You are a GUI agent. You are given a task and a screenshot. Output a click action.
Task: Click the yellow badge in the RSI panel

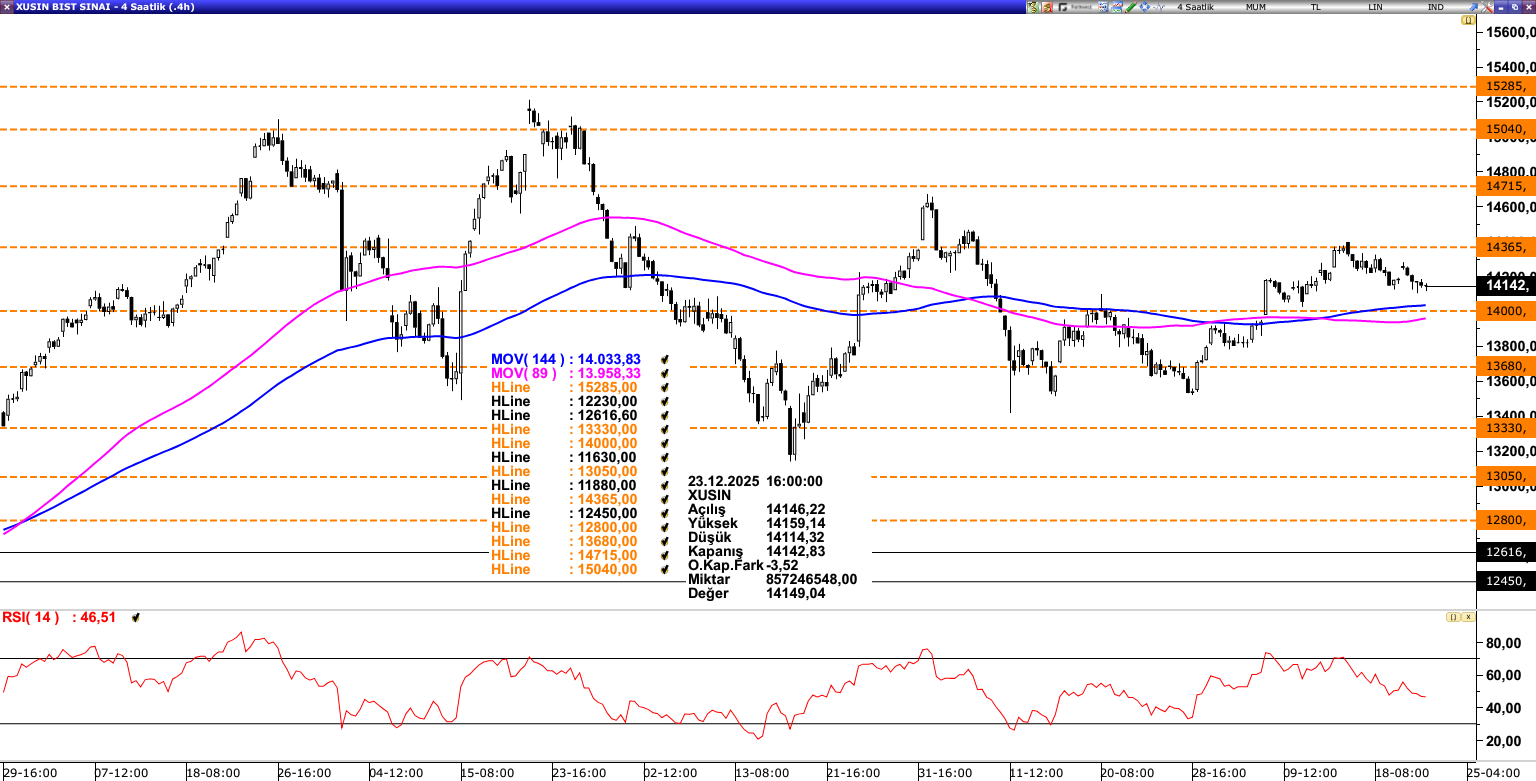coord(1452,617)
